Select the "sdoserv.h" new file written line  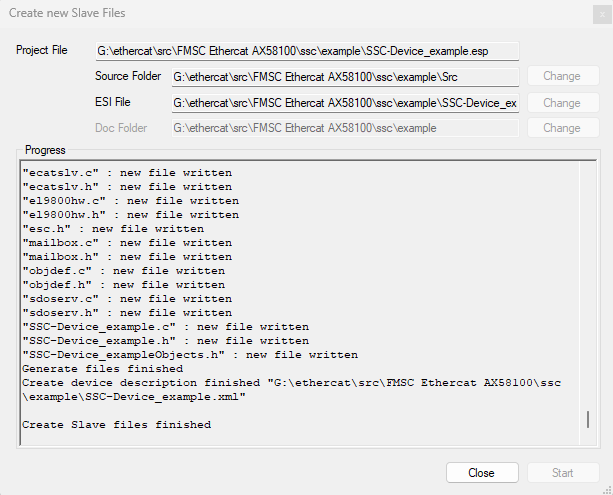127,313
